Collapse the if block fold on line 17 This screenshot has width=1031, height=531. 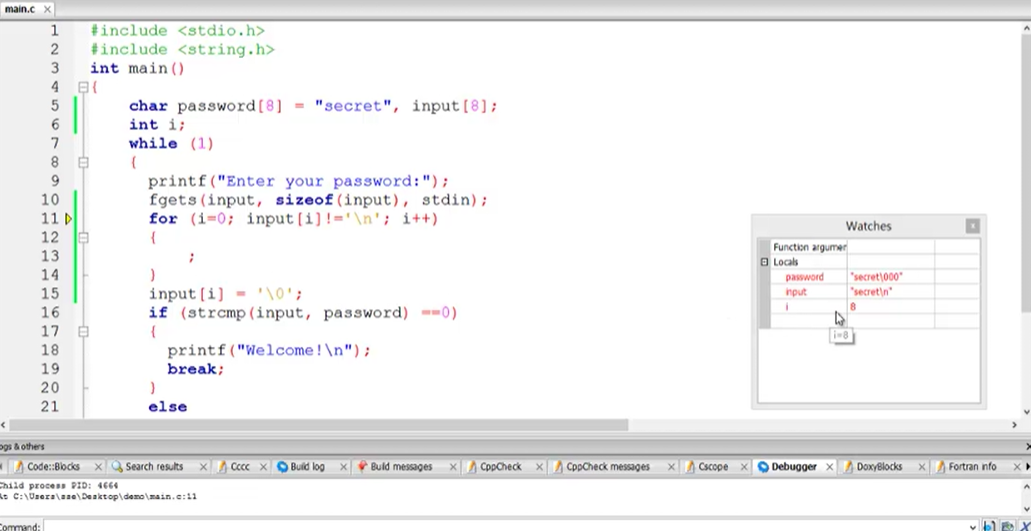click(83, 332)
